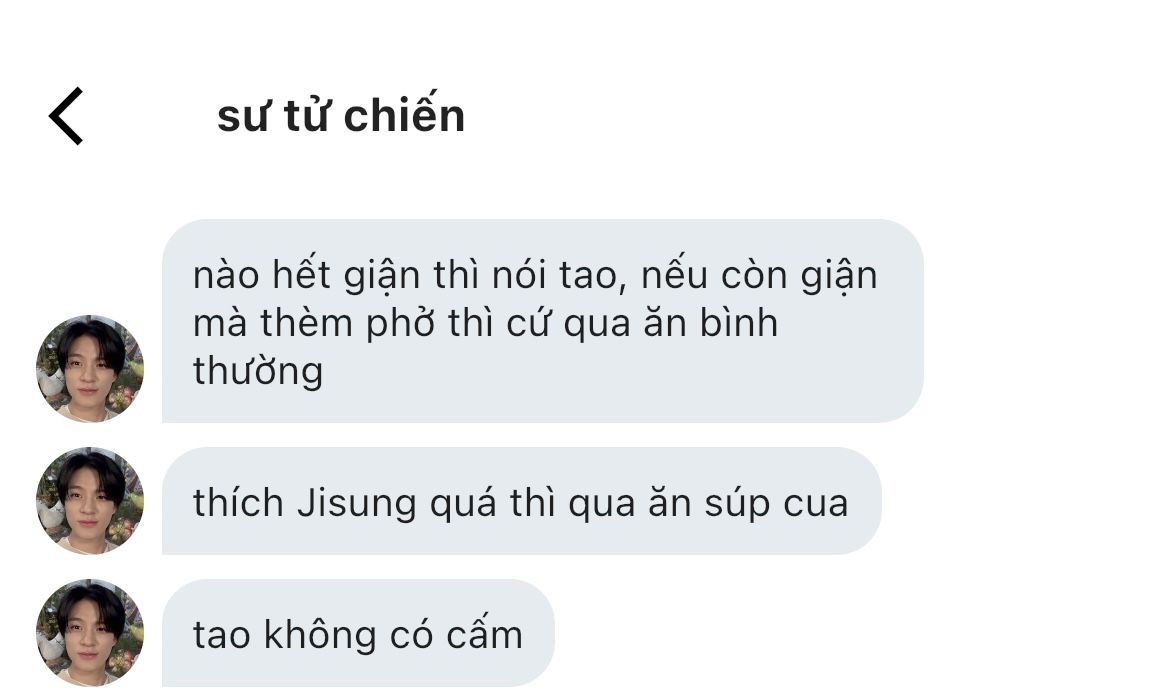Click the word 'Jisung' in the message
Viewport: 1169px width, 700px height.
(x=357, y=503)
